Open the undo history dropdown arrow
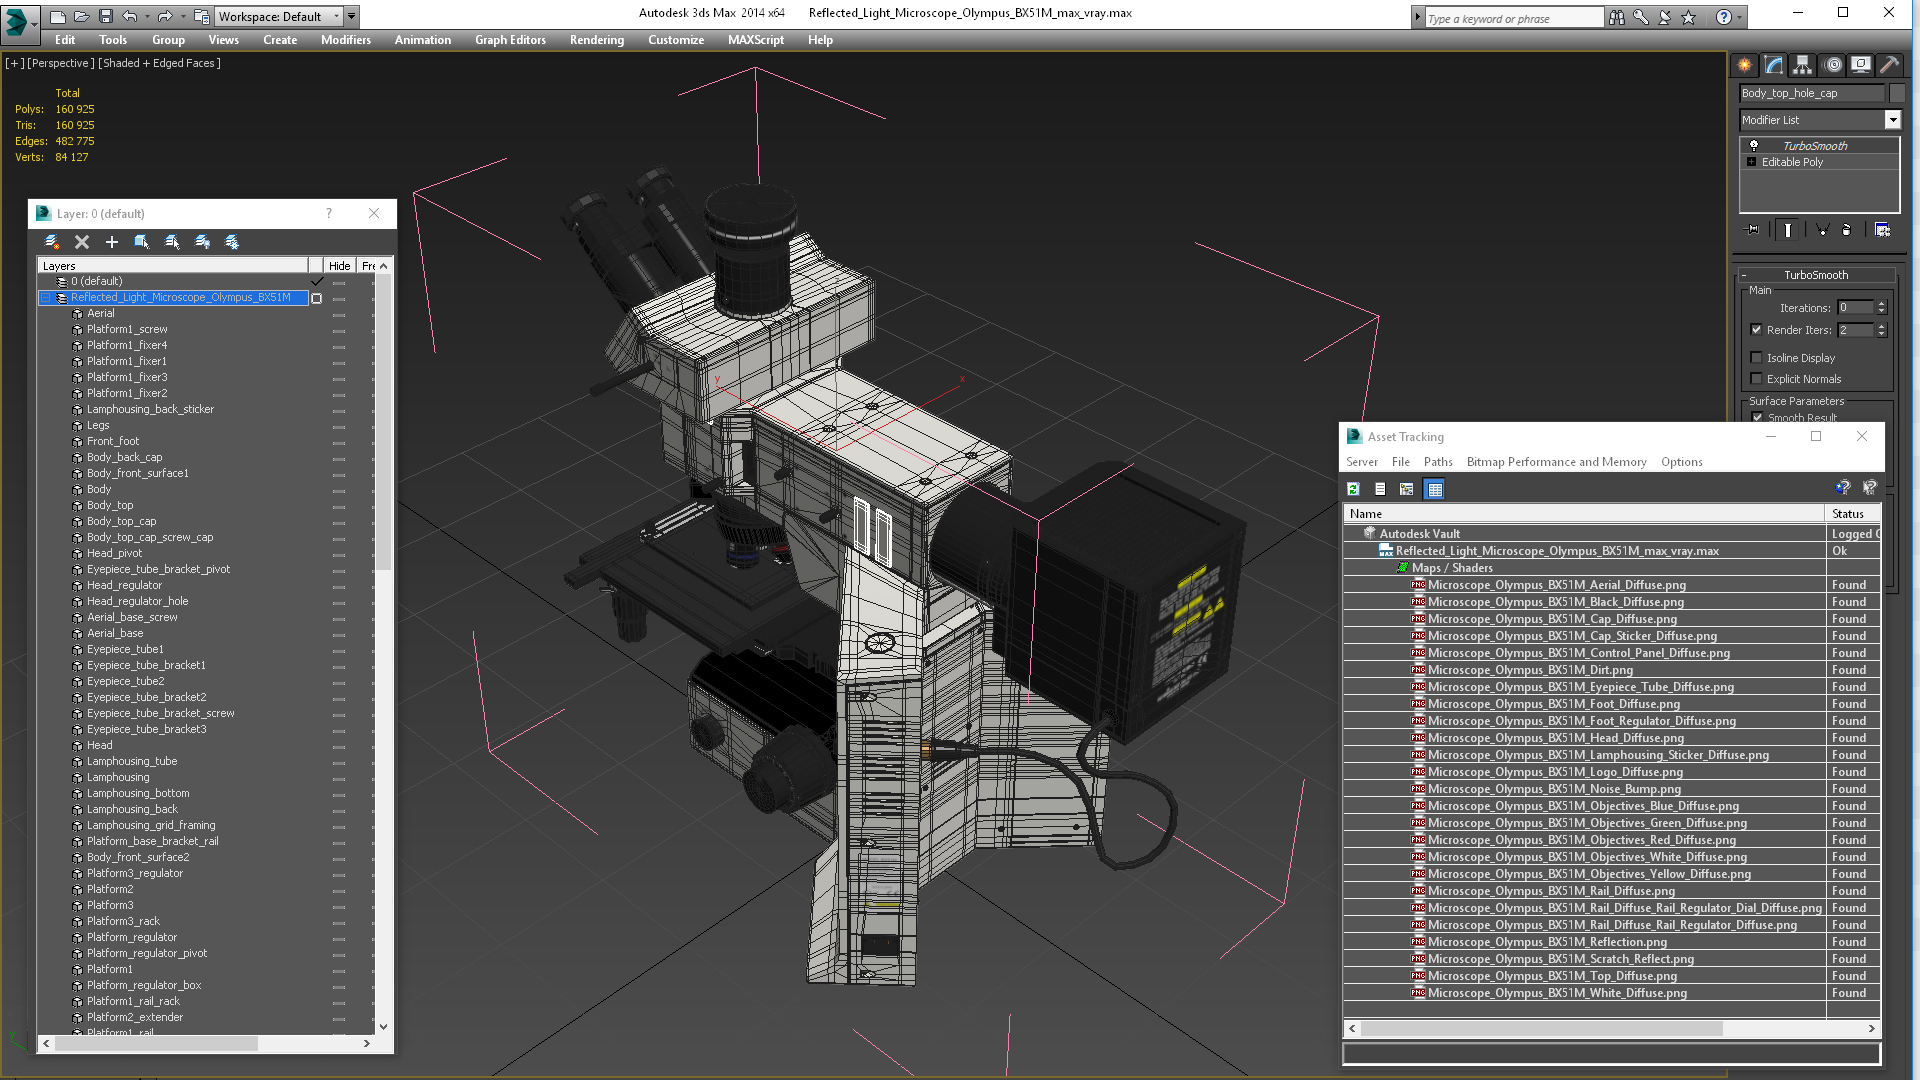Screen dimensions: 1920x1080 (x=148, y=16)
